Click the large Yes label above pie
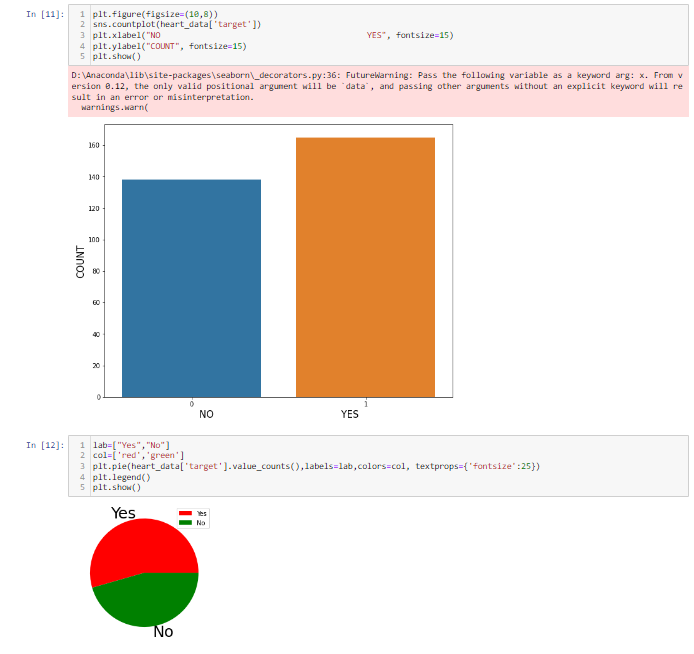Image resolution: width=694 pixels, height=654 pixels. (123, 513)
